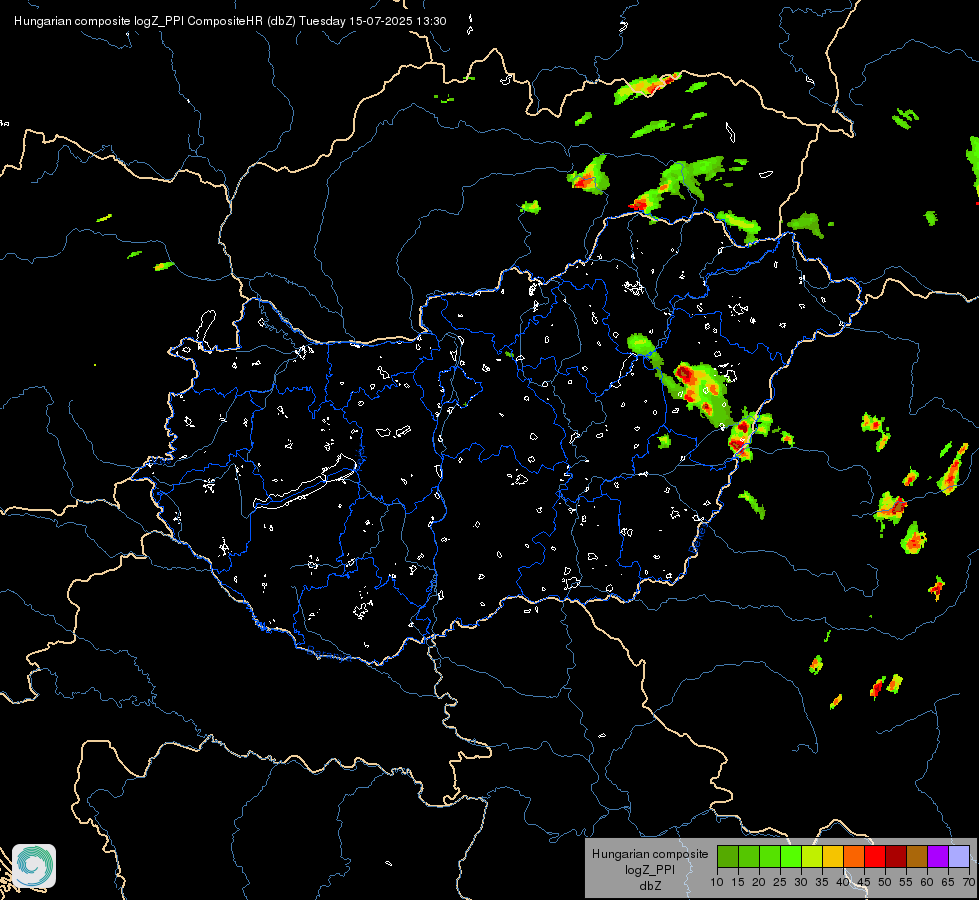This screenshot has width=979, height=900.
Task: Click the date and time '15-07-2025 13:30' in the title
Action: pos(397,21)
